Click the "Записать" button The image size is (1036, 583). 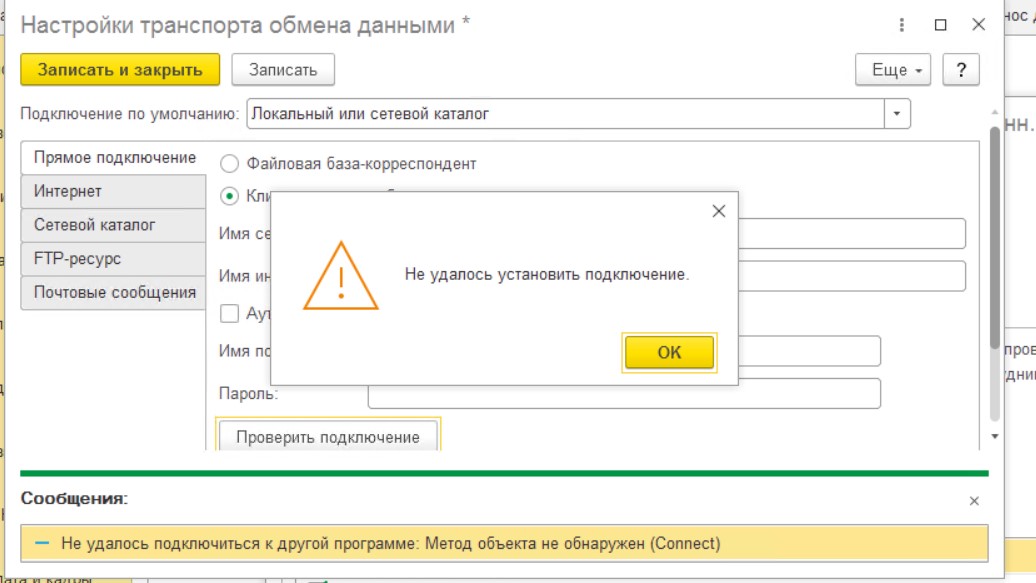coord(283,70)
